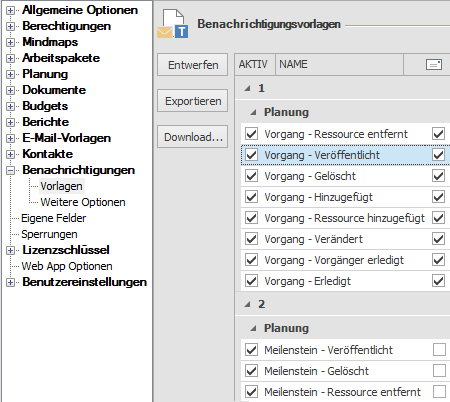Expand the Kontakte tree node
Screen dimensions: 450x402
tap(10, 154)
